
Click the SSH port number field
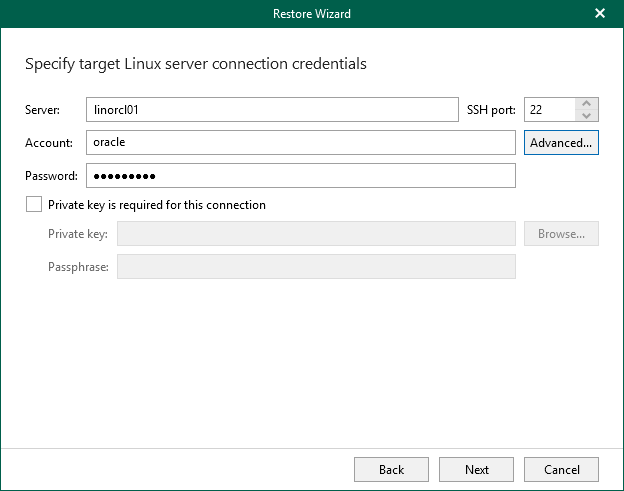tap(549, 109)
